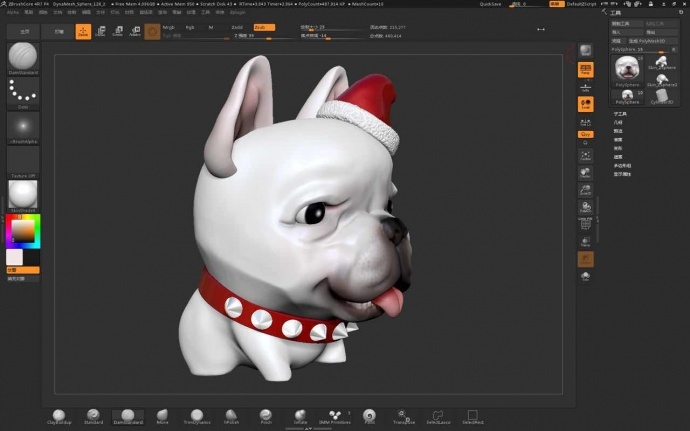Screen dimensions: 690x431
Task: Toggle Mrgb mode
Action: (169, 27)
